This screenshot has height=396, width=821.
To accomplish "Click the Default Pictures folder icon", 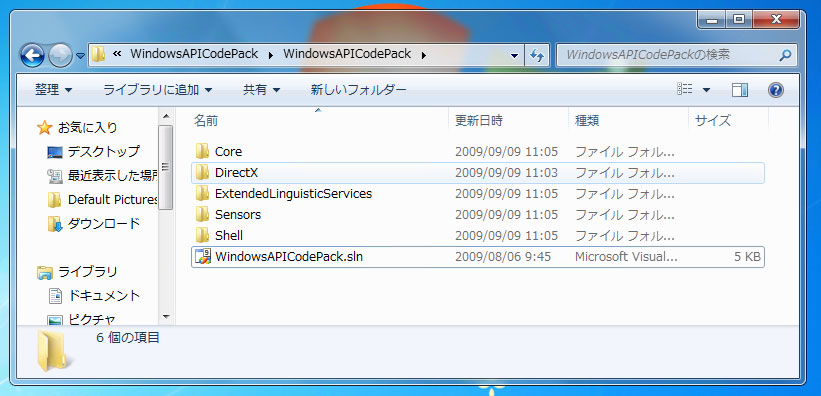I will pos(54,200).
